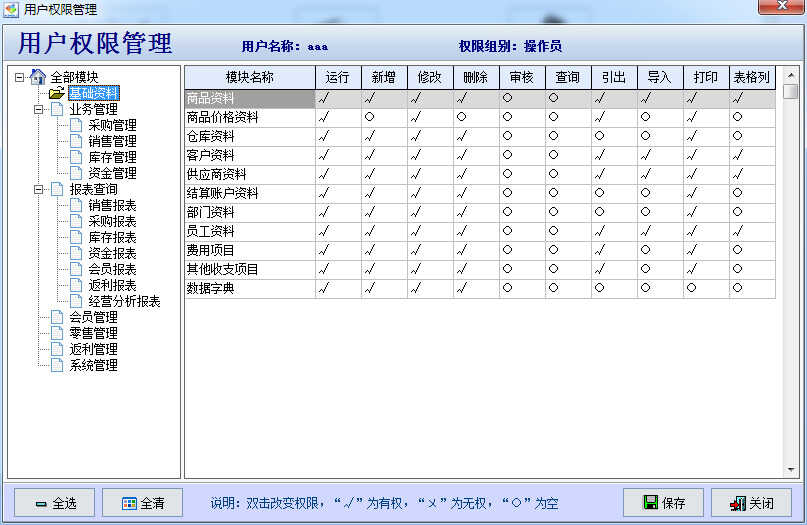807x525 pixels.
Task: Click the page icon beside 资金报表
Action: (76, 253)
